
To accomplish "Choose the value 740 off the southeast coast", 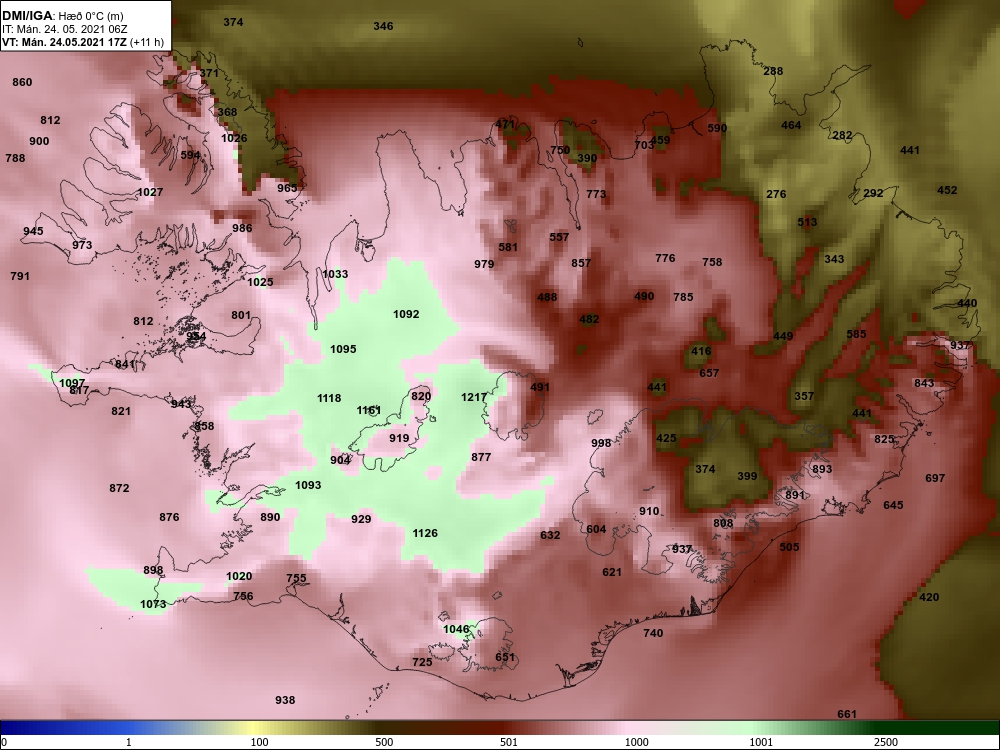I will (653, 633).
